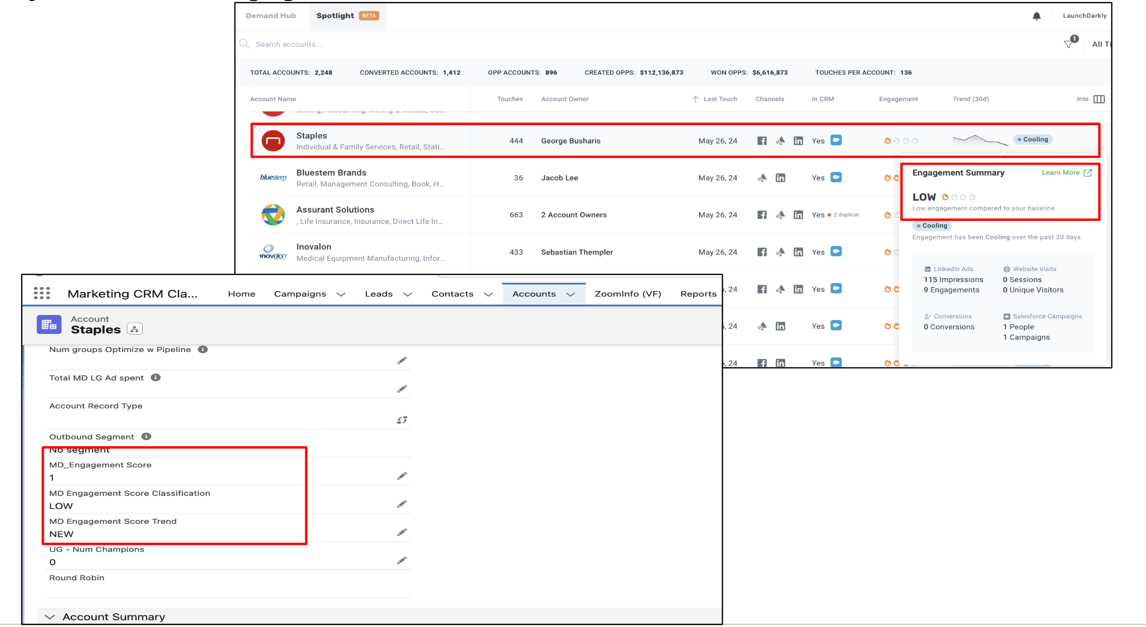Image resolution: width=1146 pixels, height=627 pixels.
Task: Click the change Account Record Type icon
Action: tap(402, 420)
